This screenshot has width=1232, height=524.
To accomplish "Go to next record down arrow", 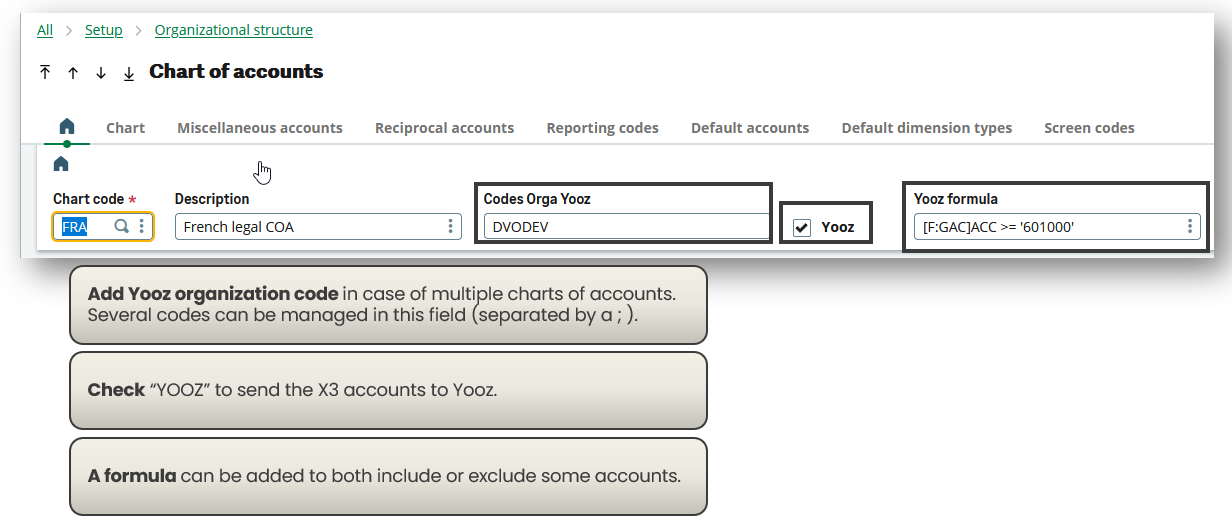I will click(101, 73).
